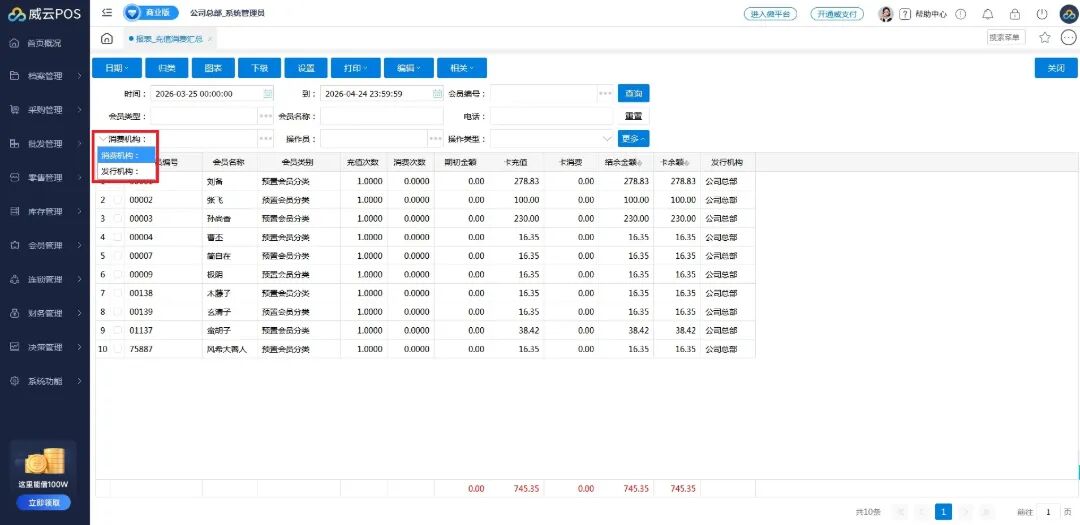Screen dimensions: 1080x525
Task: Expand 档案管理 in the sidebar
Action: [x=45, y=76]
